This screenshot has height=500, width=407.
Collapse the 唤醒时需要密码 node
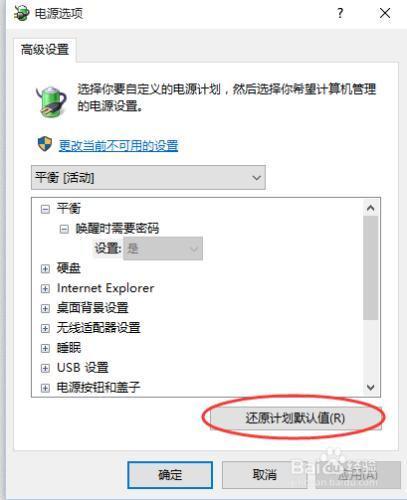click(x=64, y=229)
